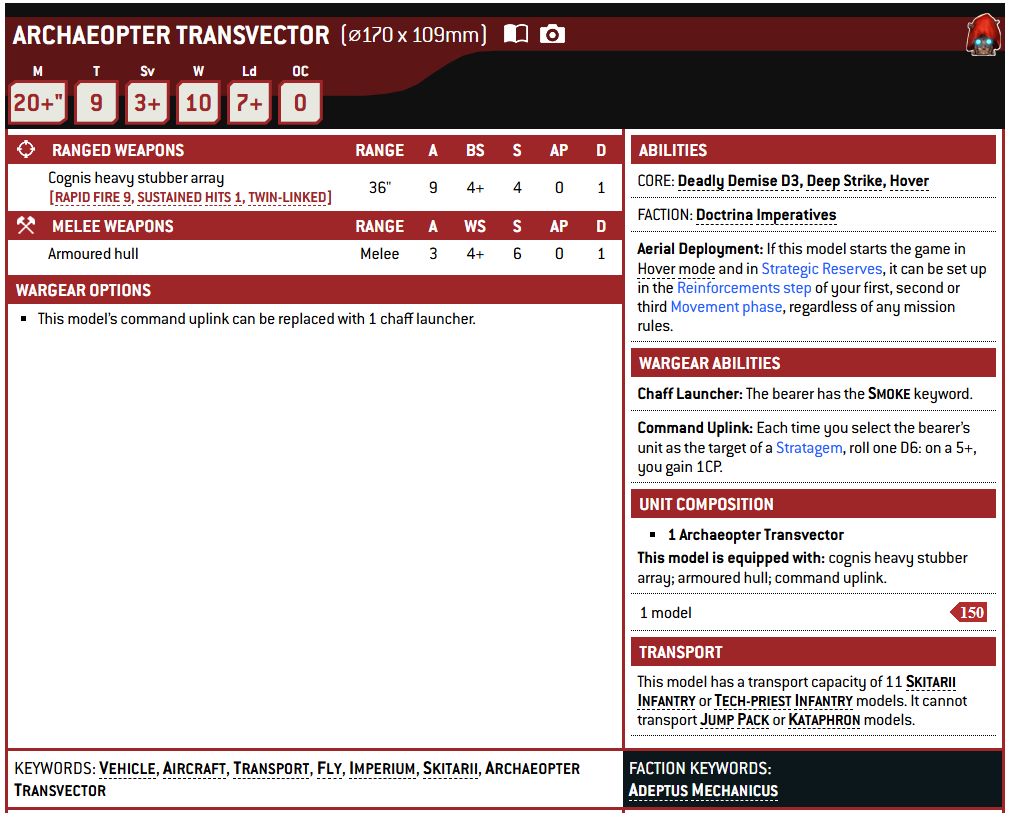Click the Hover mode text in Aerial Deployment
This screenshot has height=813, width=1009.
click(x=676, y=268)
